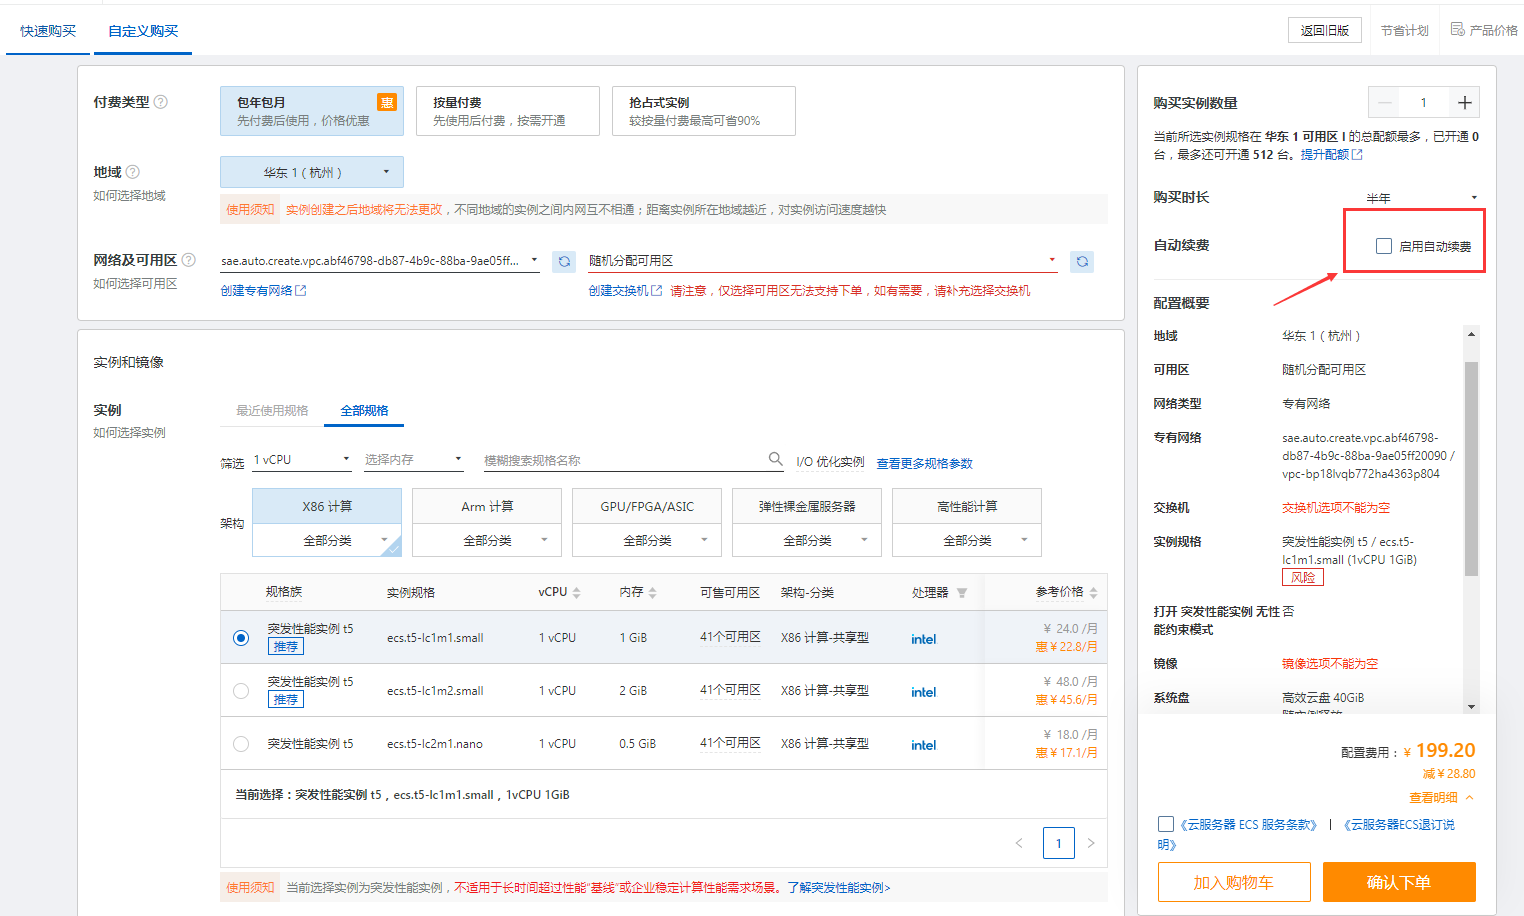This screenshot has width=1524, height=916.
Task: Click the help icon next to 网络及可用区
Action: tap(188, 260)
